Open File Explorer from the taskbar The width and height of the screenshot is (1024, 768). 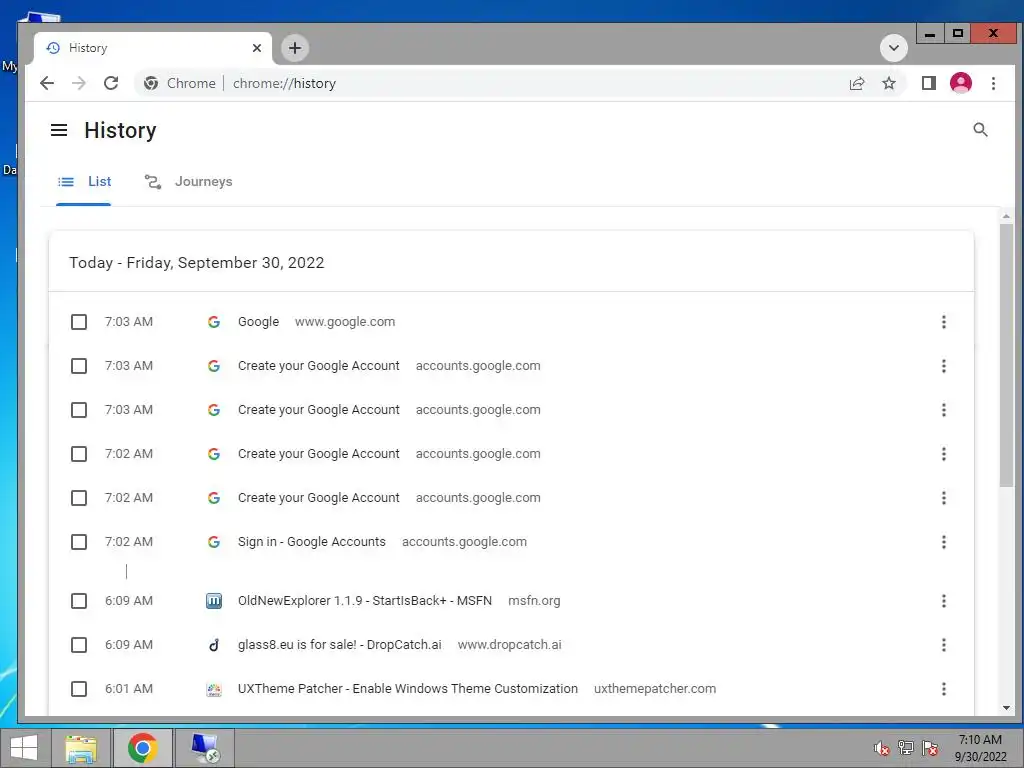click(x=81, y=748)
